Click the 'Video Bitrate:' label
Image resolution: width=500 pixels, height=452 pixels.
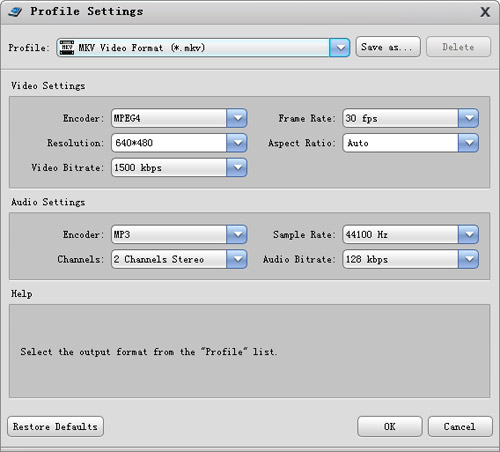pos(67,167)
